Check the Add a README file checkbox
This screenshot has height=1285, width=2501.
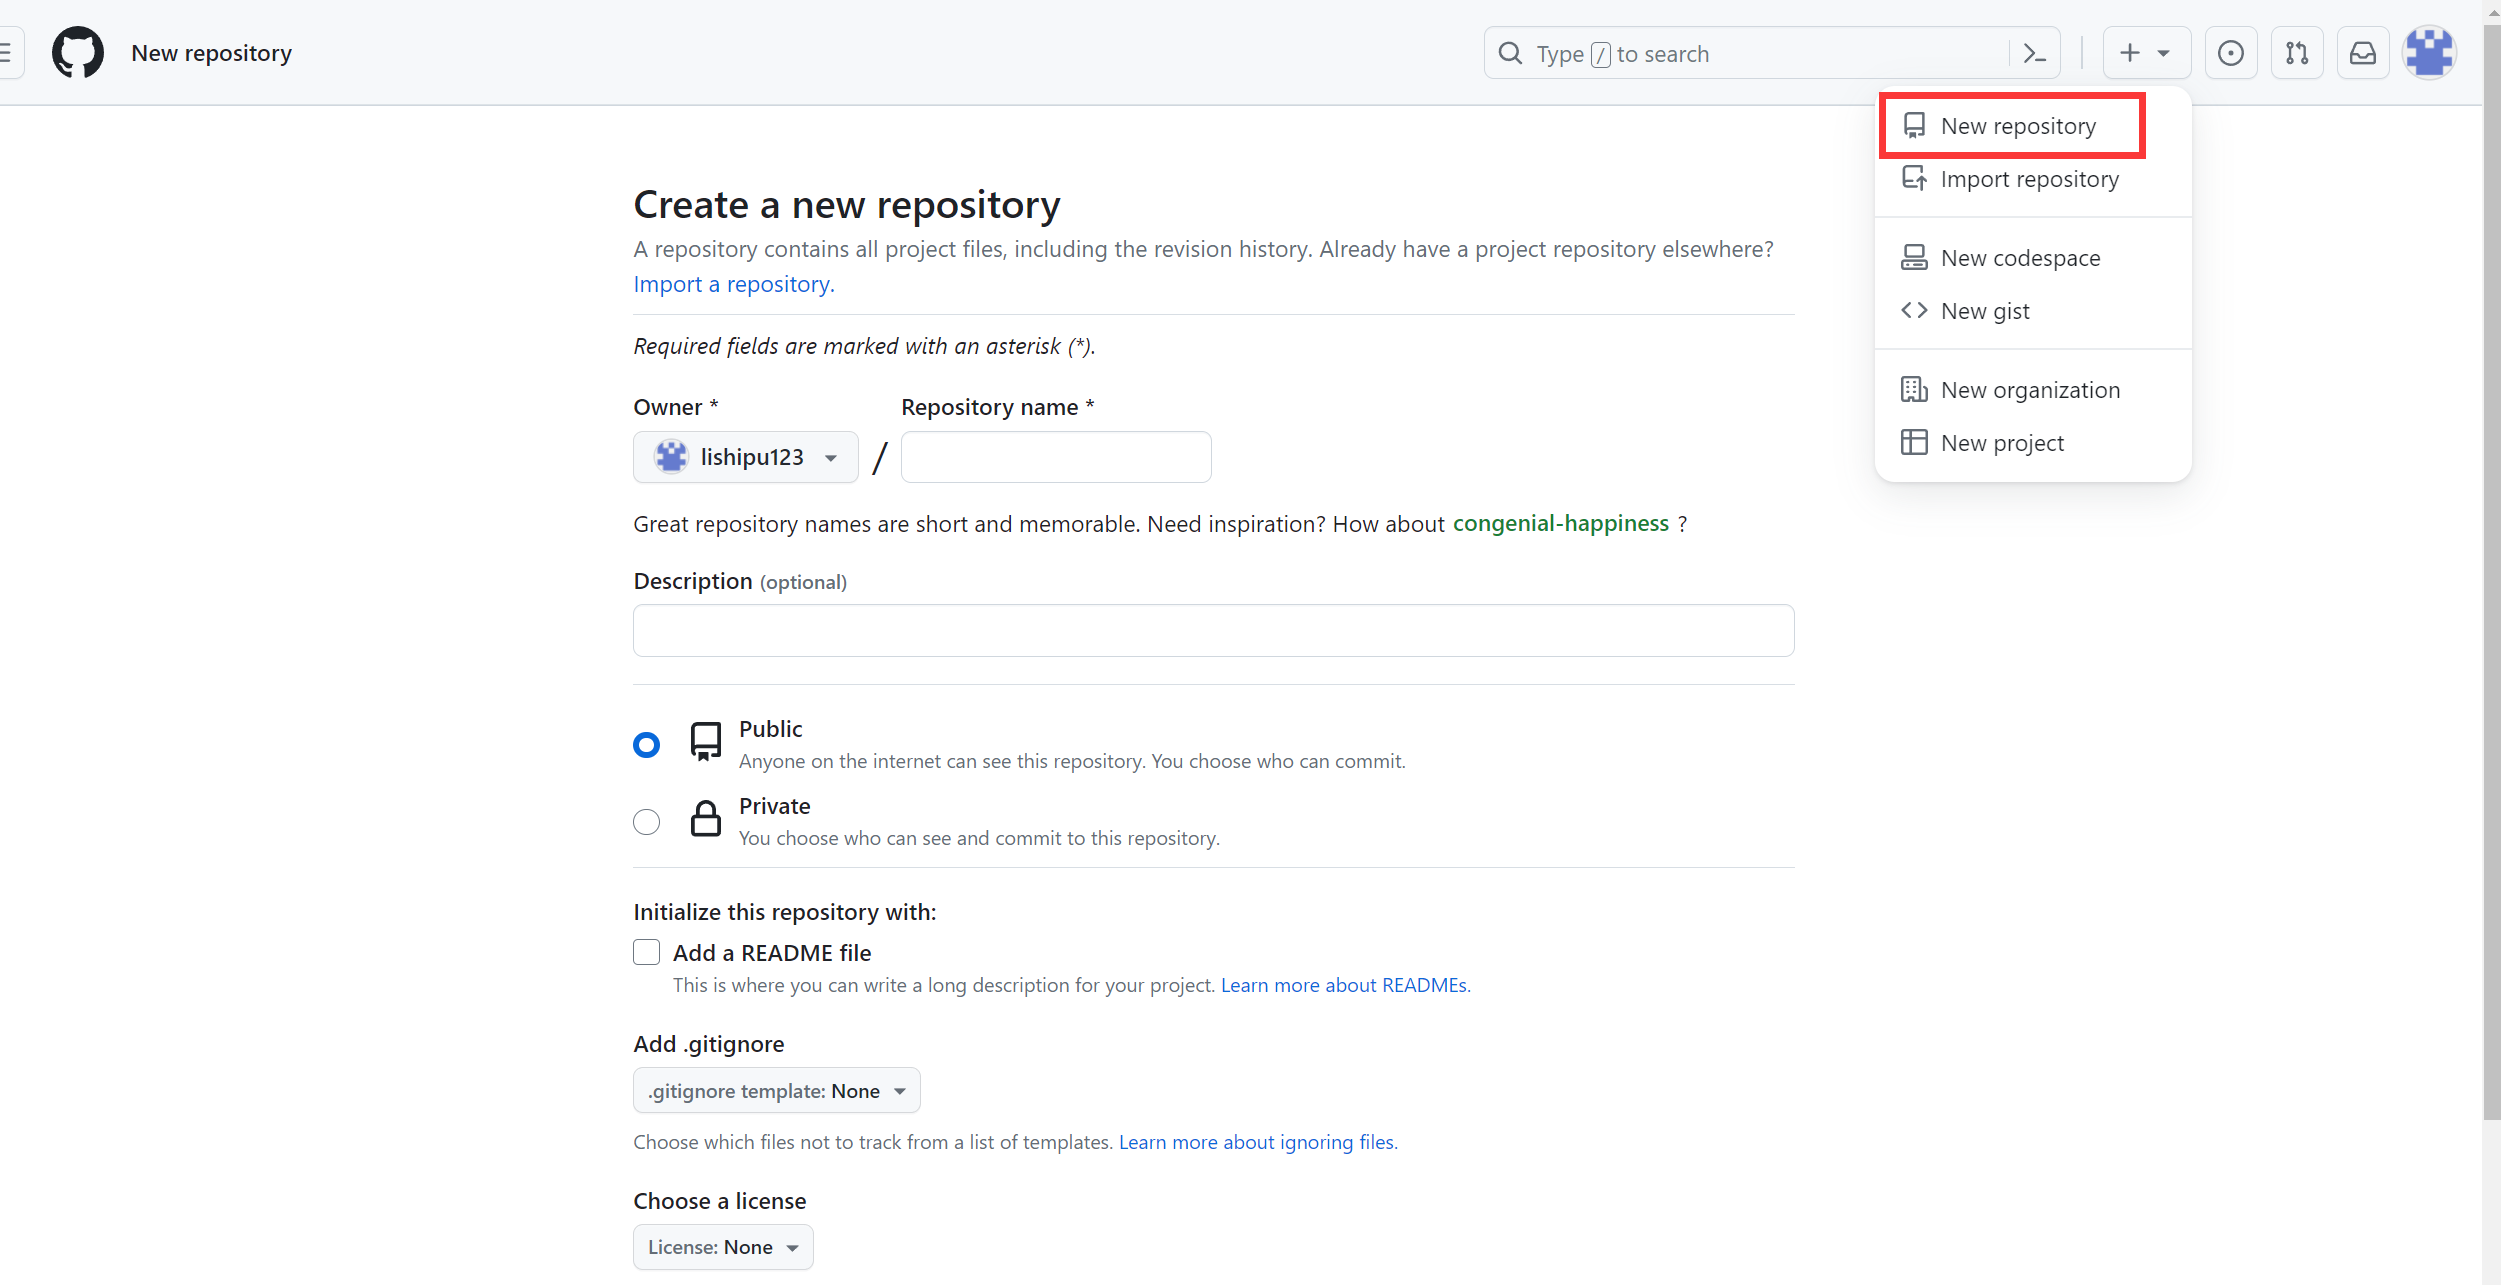(647, 952)
